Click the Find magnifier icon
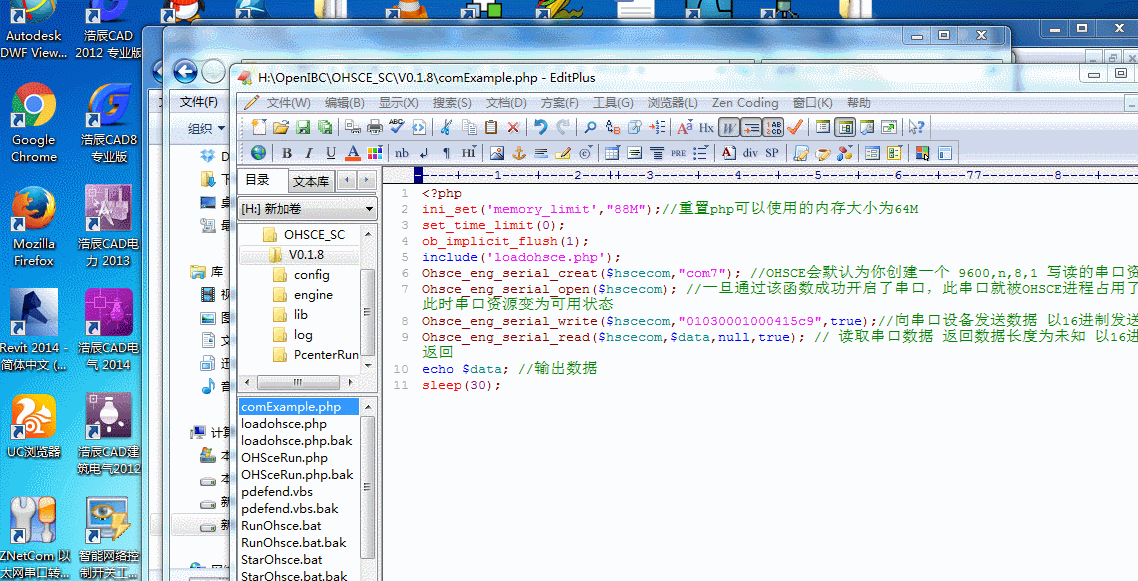 click(590, 127)
